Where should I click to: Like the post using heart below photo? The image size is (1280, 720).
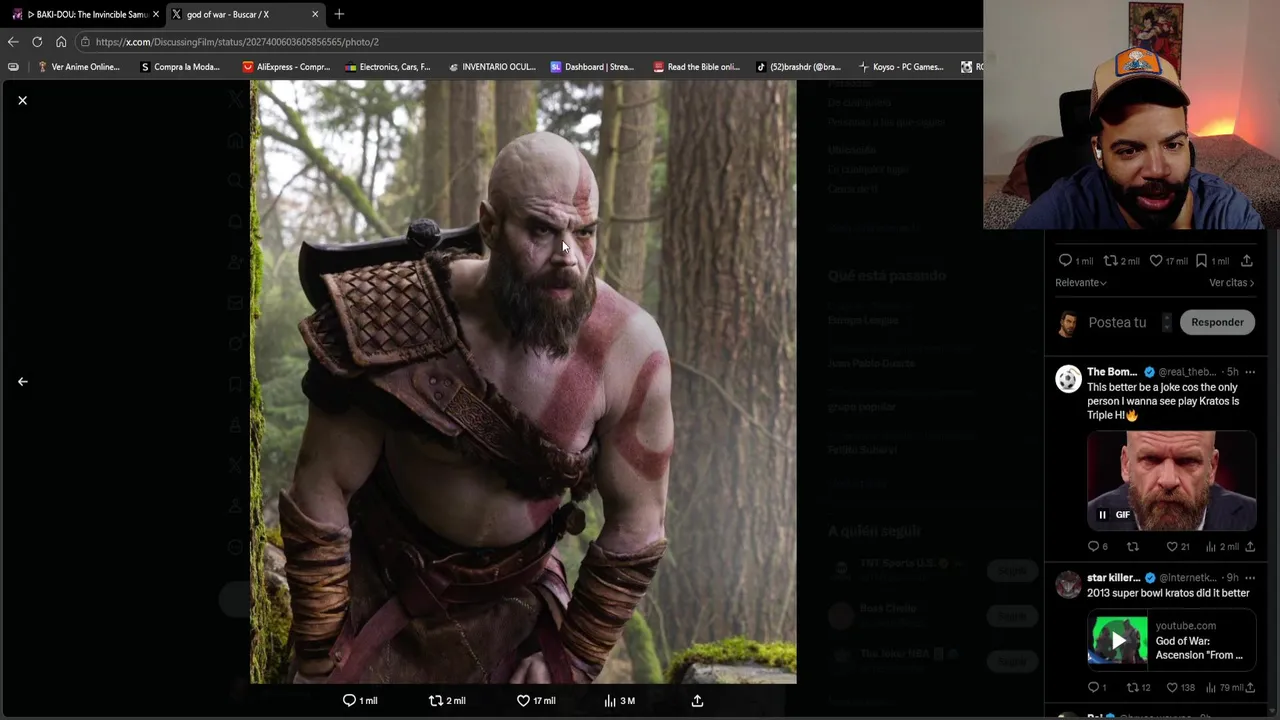pyautogui.click(x=523, y=701)
